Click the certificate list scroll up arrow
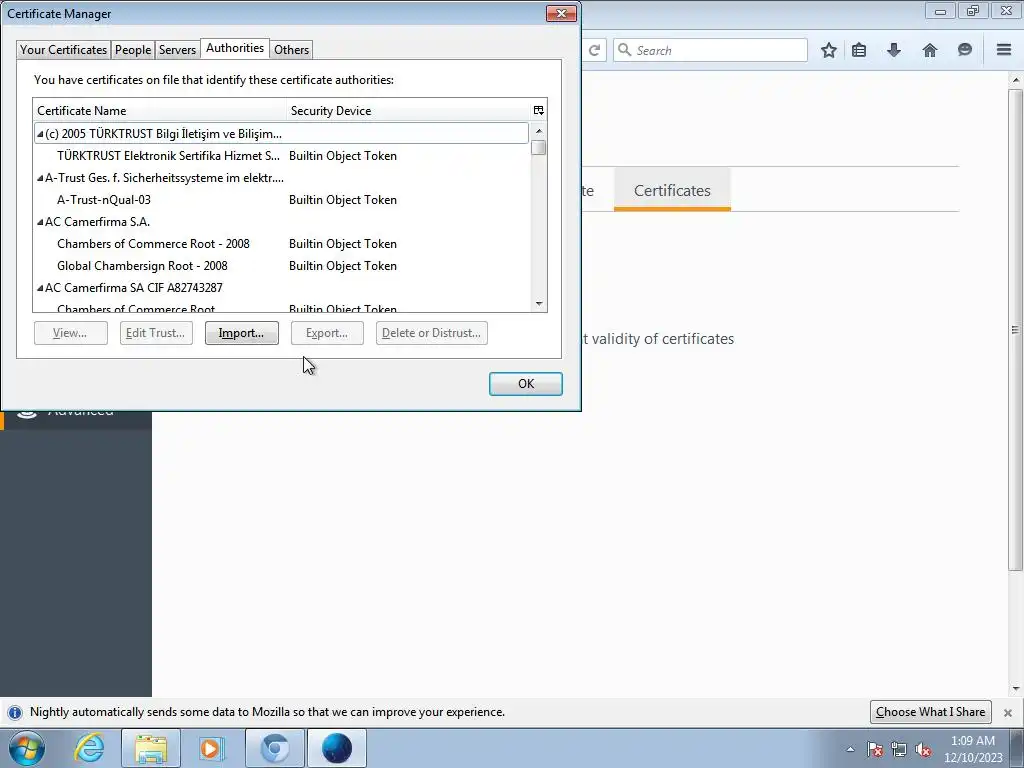The height and width of the screenshot is (768, 1024). coord(539,131)
